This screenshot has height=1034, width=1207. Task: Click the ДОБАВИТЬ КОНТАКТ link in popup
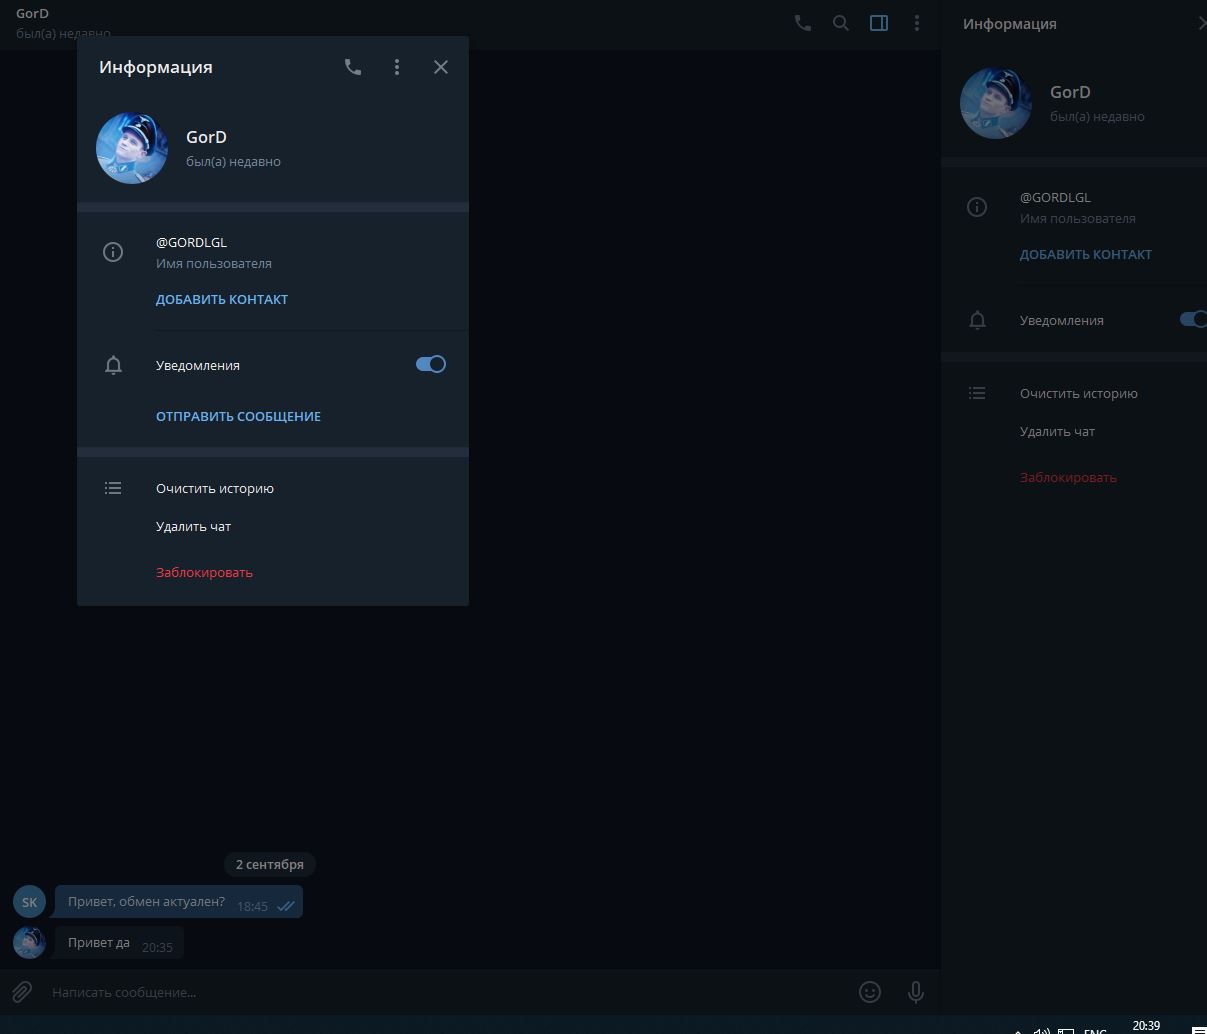point(222,299)
